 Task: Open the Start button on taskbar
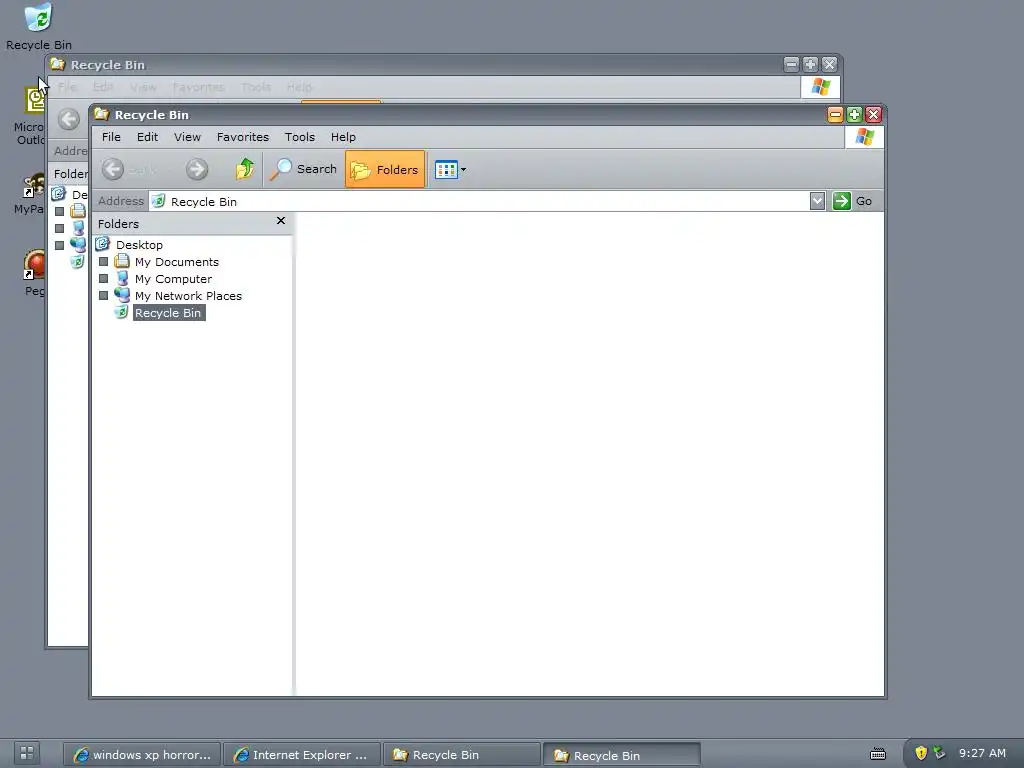27,752
